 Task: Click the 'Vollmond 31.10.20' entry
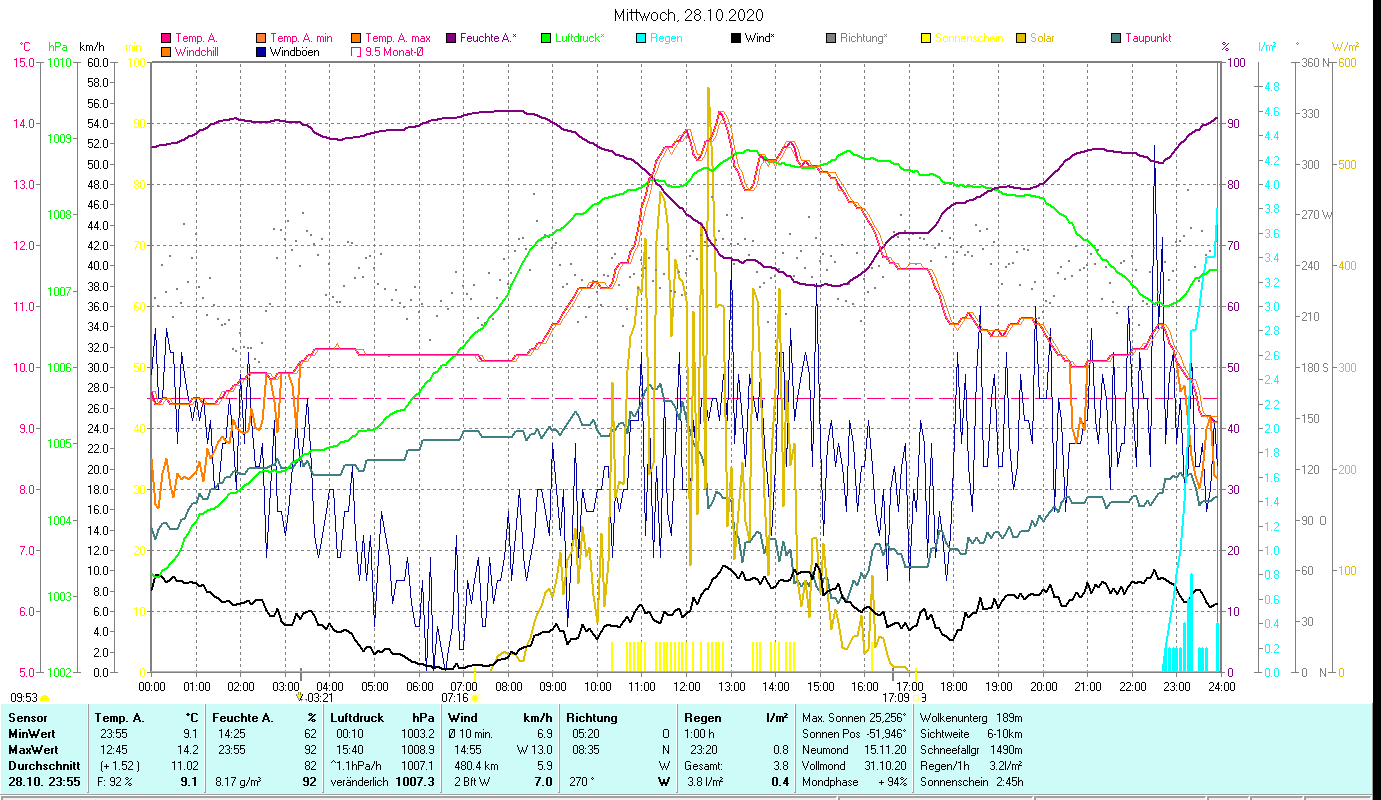click(854, 766)
